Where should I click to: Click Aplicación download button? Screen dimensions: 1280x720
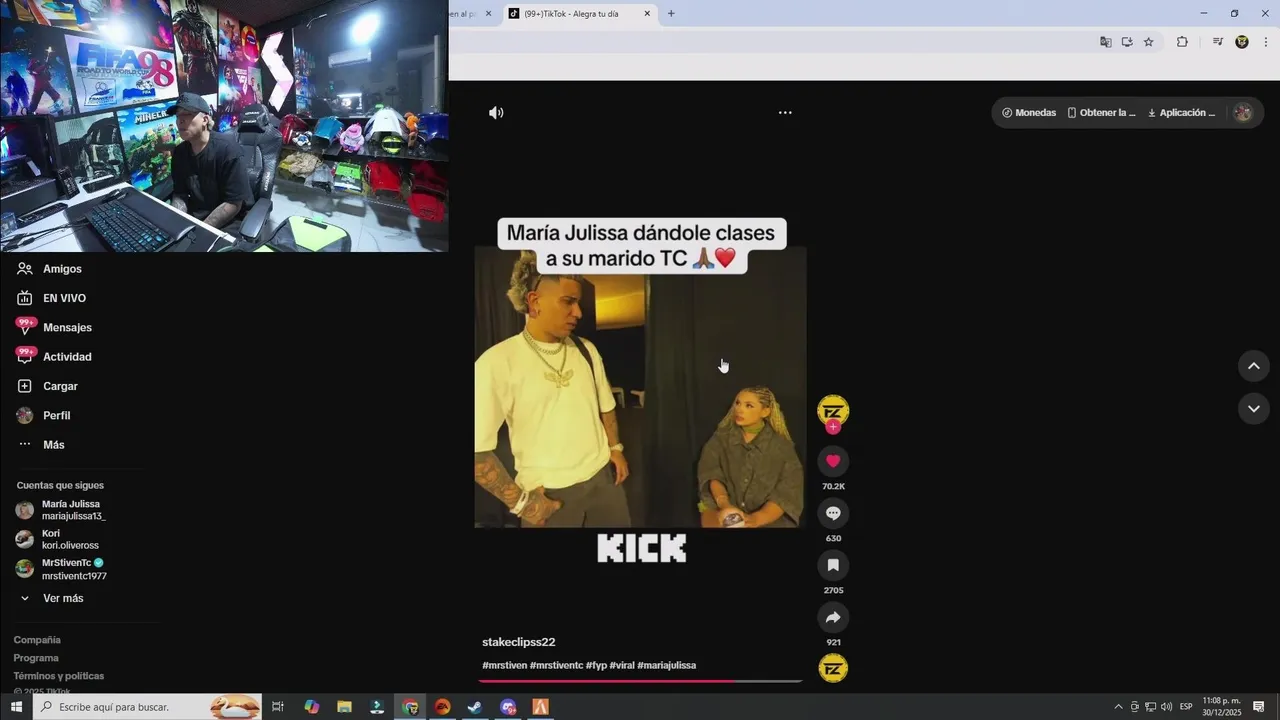point(1181,113)
